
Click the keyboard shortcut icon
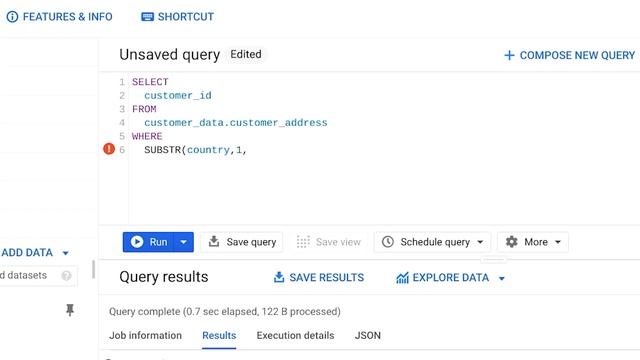pos(147,17)
